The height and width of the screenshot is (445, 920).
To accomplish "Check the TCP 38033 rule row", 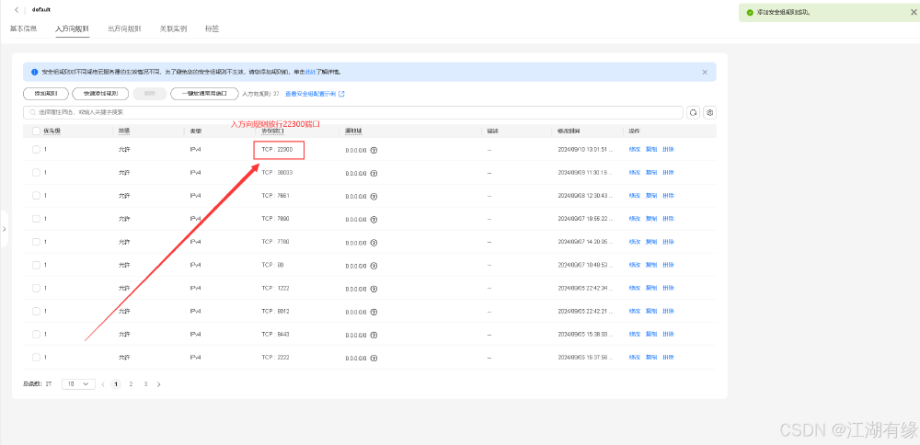I will 36,173.
